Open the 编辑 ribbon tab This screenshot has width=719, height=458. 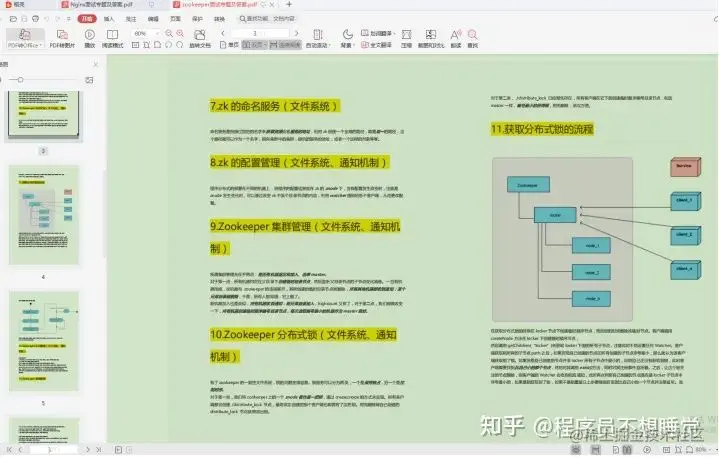pyautogui.click(x=153, y=19)
